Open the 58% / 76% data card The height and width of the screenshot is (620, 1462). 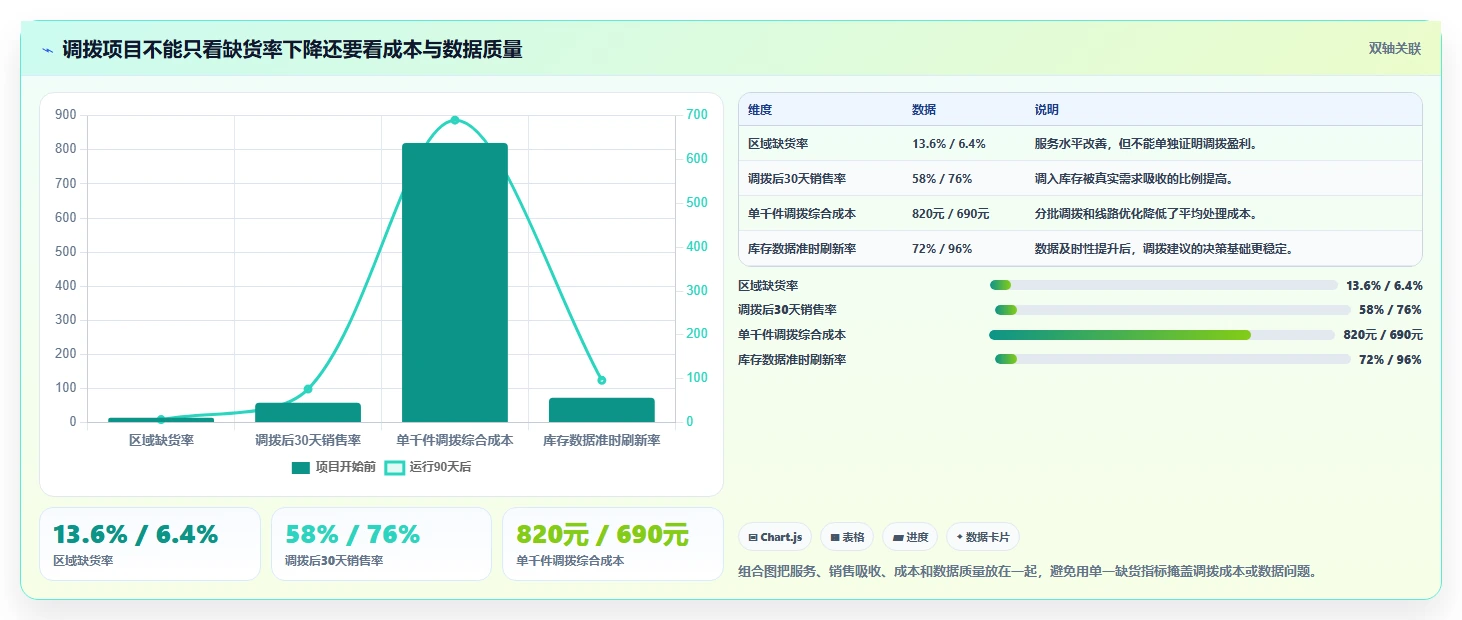381,544
